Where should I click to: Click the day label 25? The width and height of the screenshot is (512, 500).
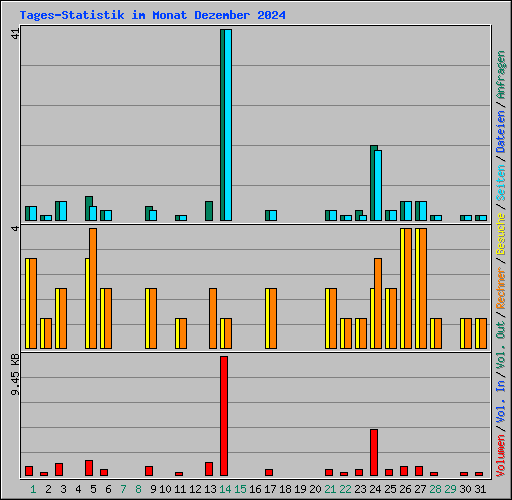(390, 489)
